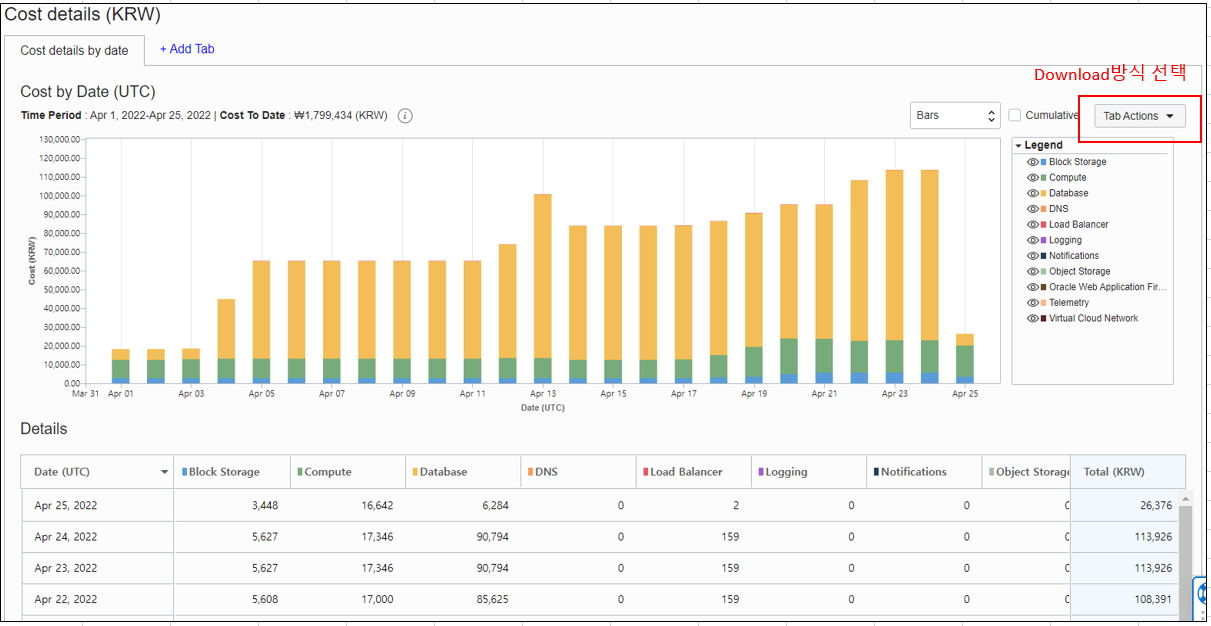Click the Logging column header
The width and height of the screenshot is (1211, 626).
coord(808,472)
